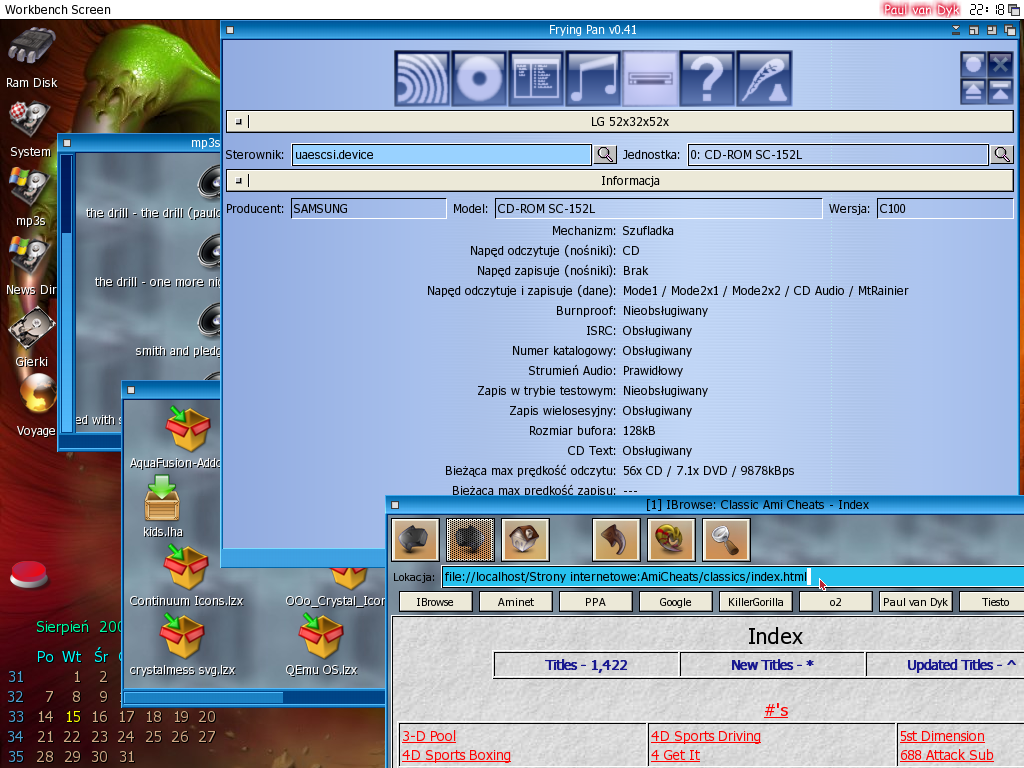Open the Updated Titles link
The image size is (1024, 768).
pyautogui.click(x=961, y=665)
